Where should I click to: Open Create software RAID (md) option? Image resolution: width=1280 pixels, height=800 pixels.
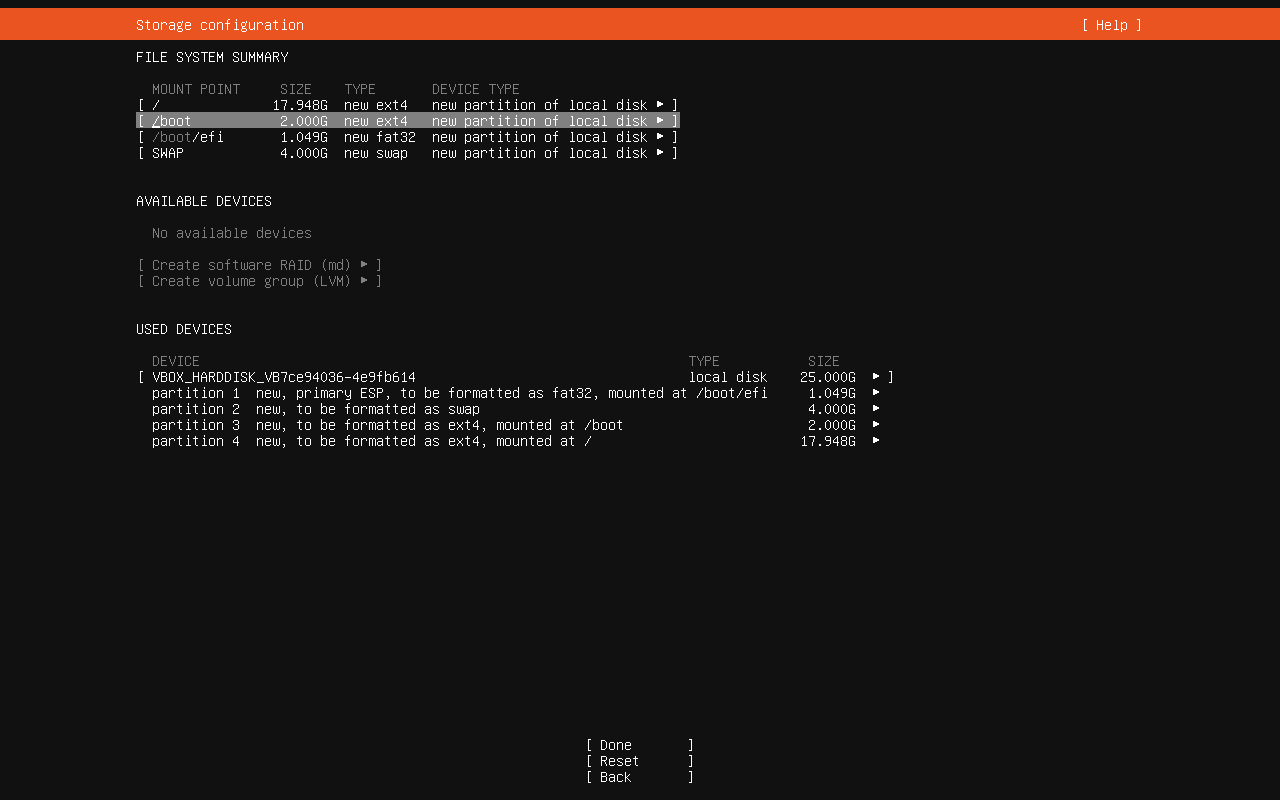point(260,265)
